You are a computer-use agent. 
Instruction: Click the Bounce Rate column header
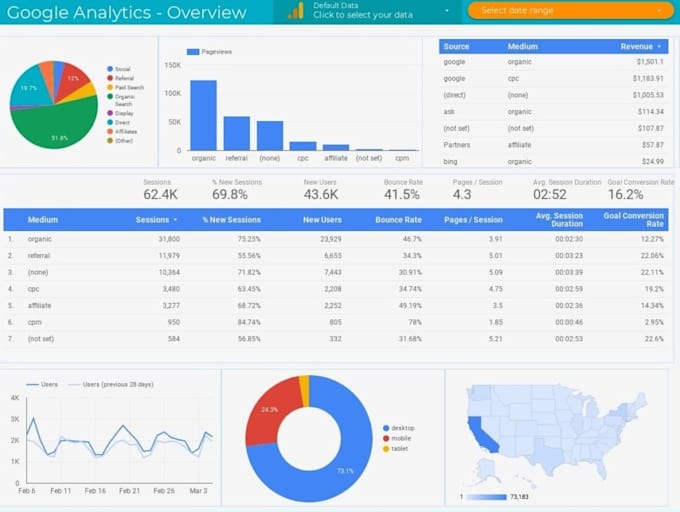(399, 220)
